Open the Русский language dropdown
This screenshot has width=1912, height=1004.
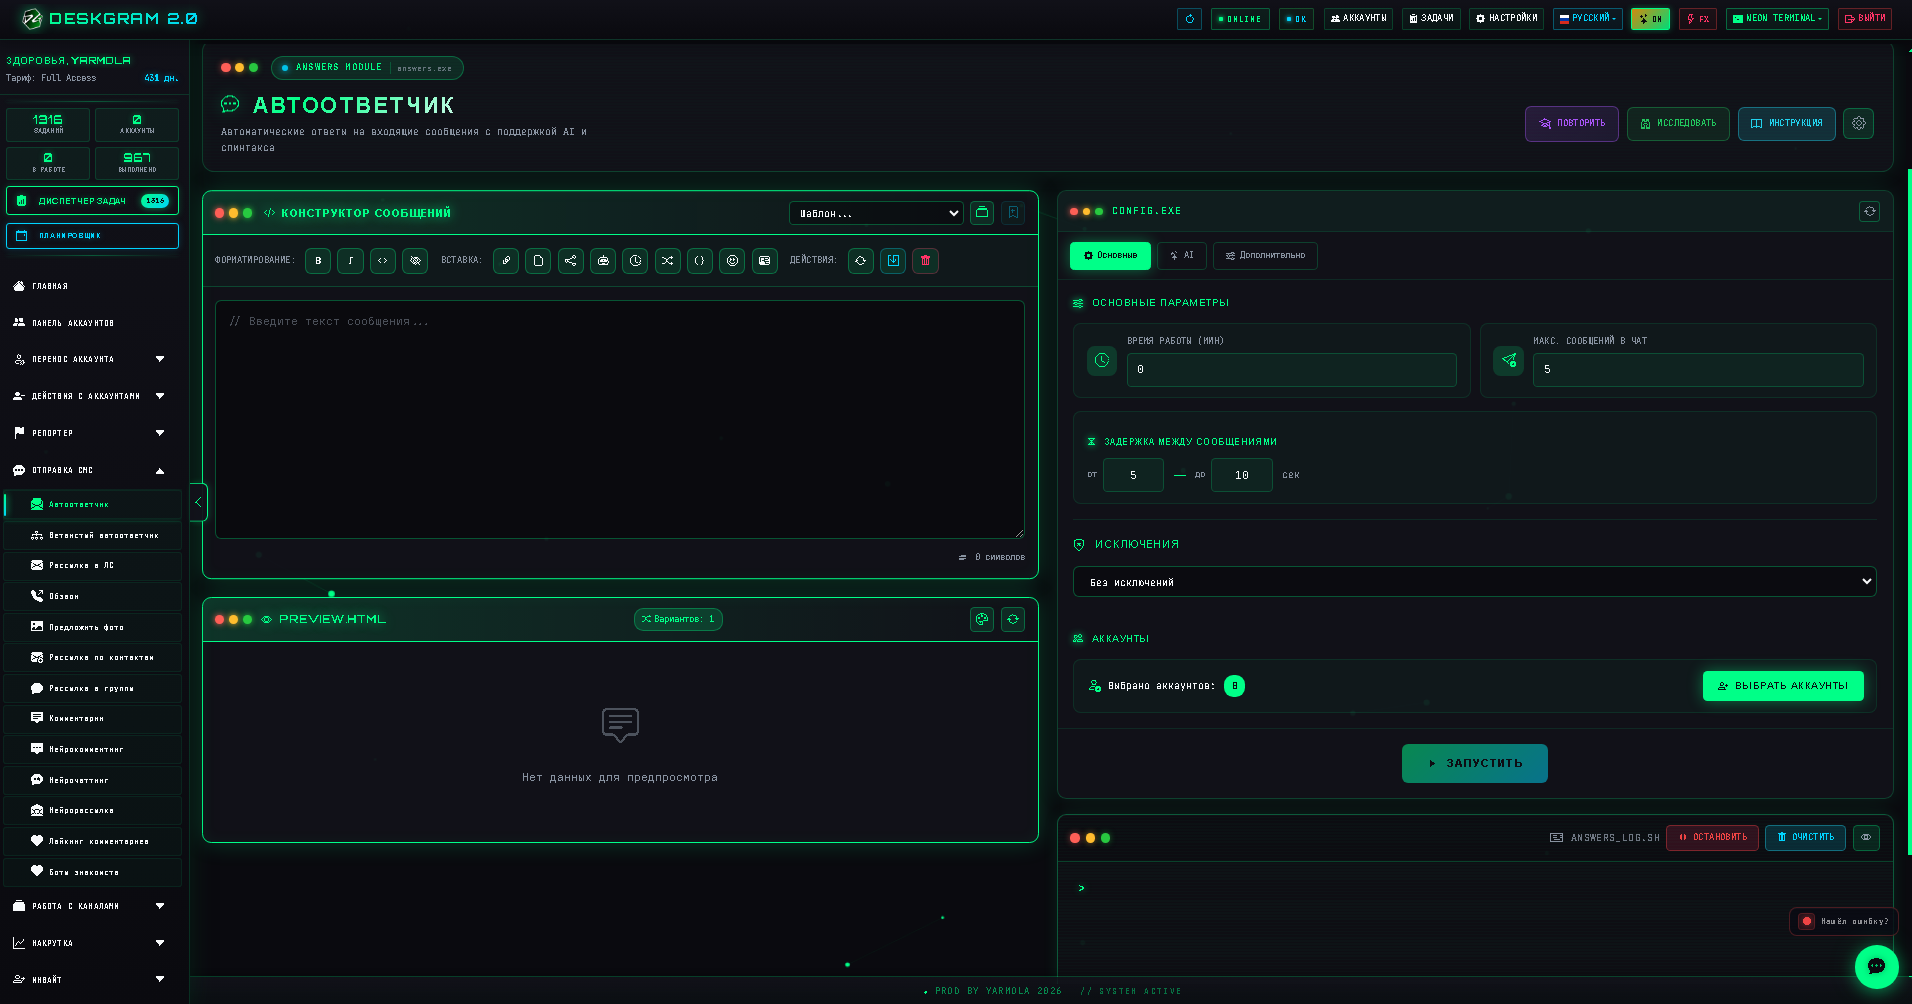point(1587,19)
